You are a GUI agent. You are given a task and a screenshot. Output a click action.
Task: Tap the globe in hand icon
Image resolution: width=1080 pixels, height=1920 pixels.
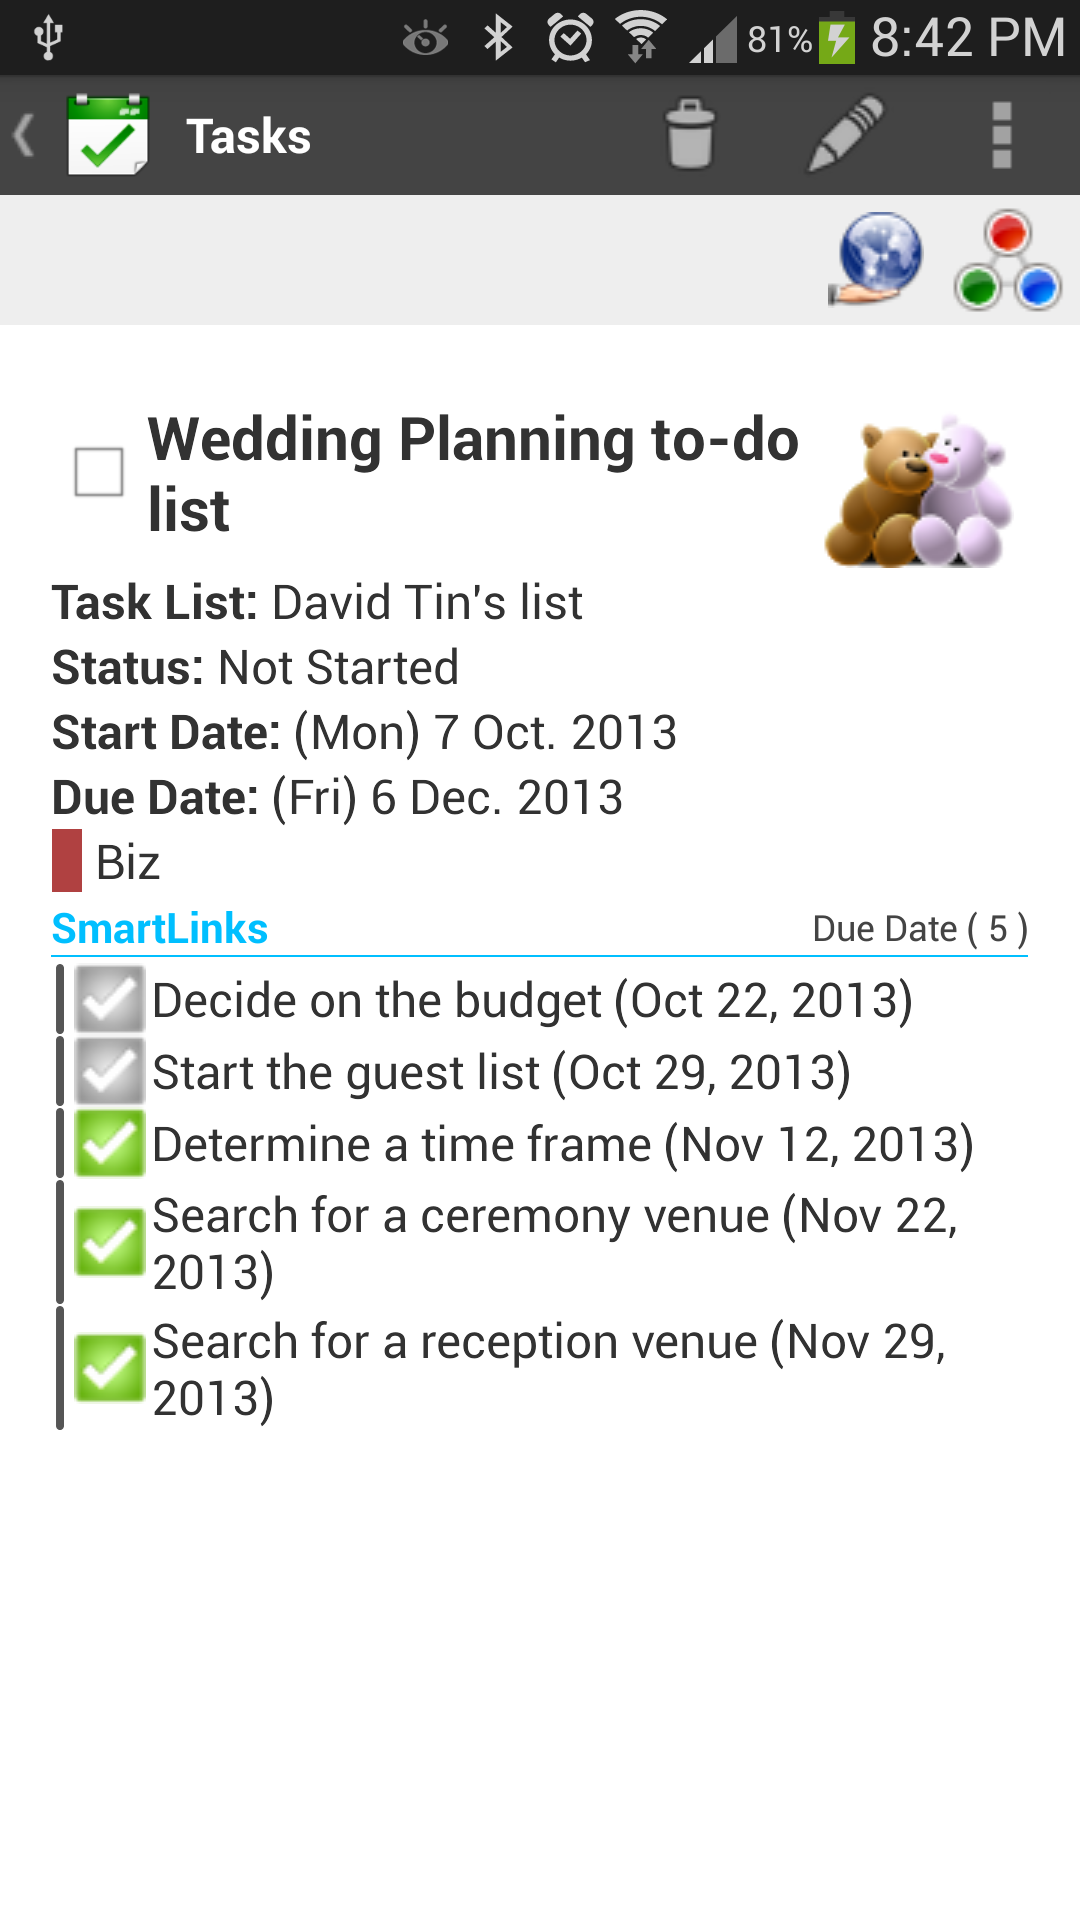(x=877, y=259)
